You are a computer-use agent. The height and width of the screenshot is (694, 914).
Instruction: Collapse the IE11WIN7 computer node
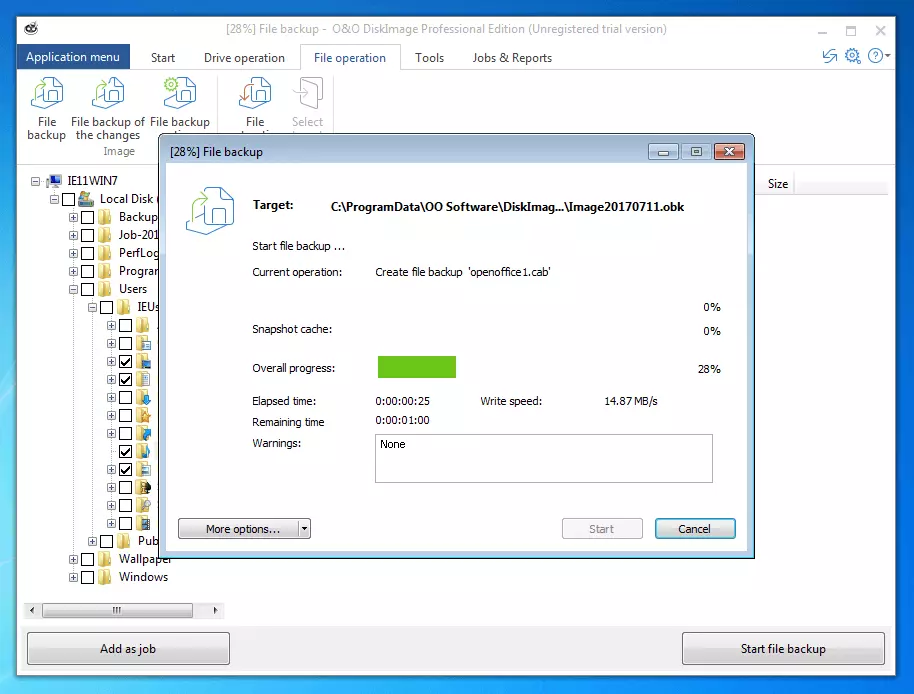(x=36, y=181)
